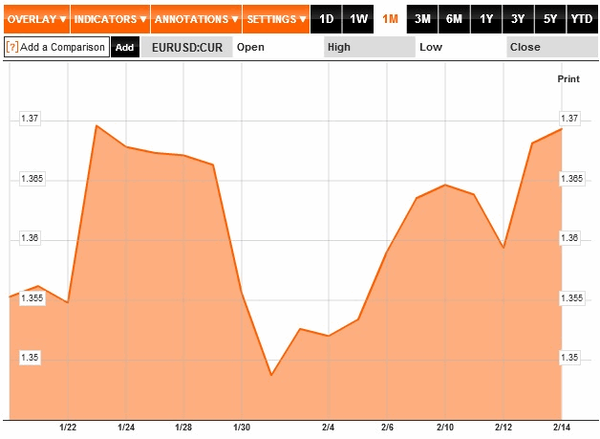
Task: Click the 1/22 date label
Action: [68, 428]
